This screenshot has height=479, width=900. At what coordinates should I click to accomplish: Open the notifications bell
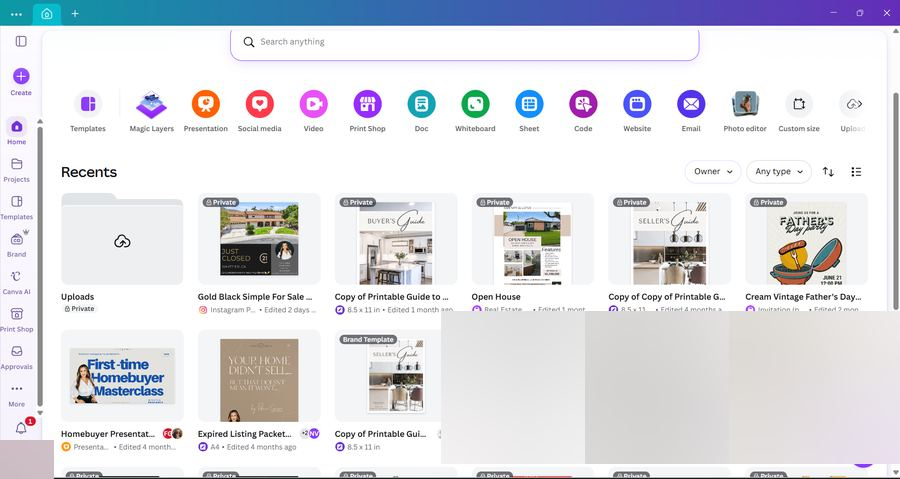[21, 428]
